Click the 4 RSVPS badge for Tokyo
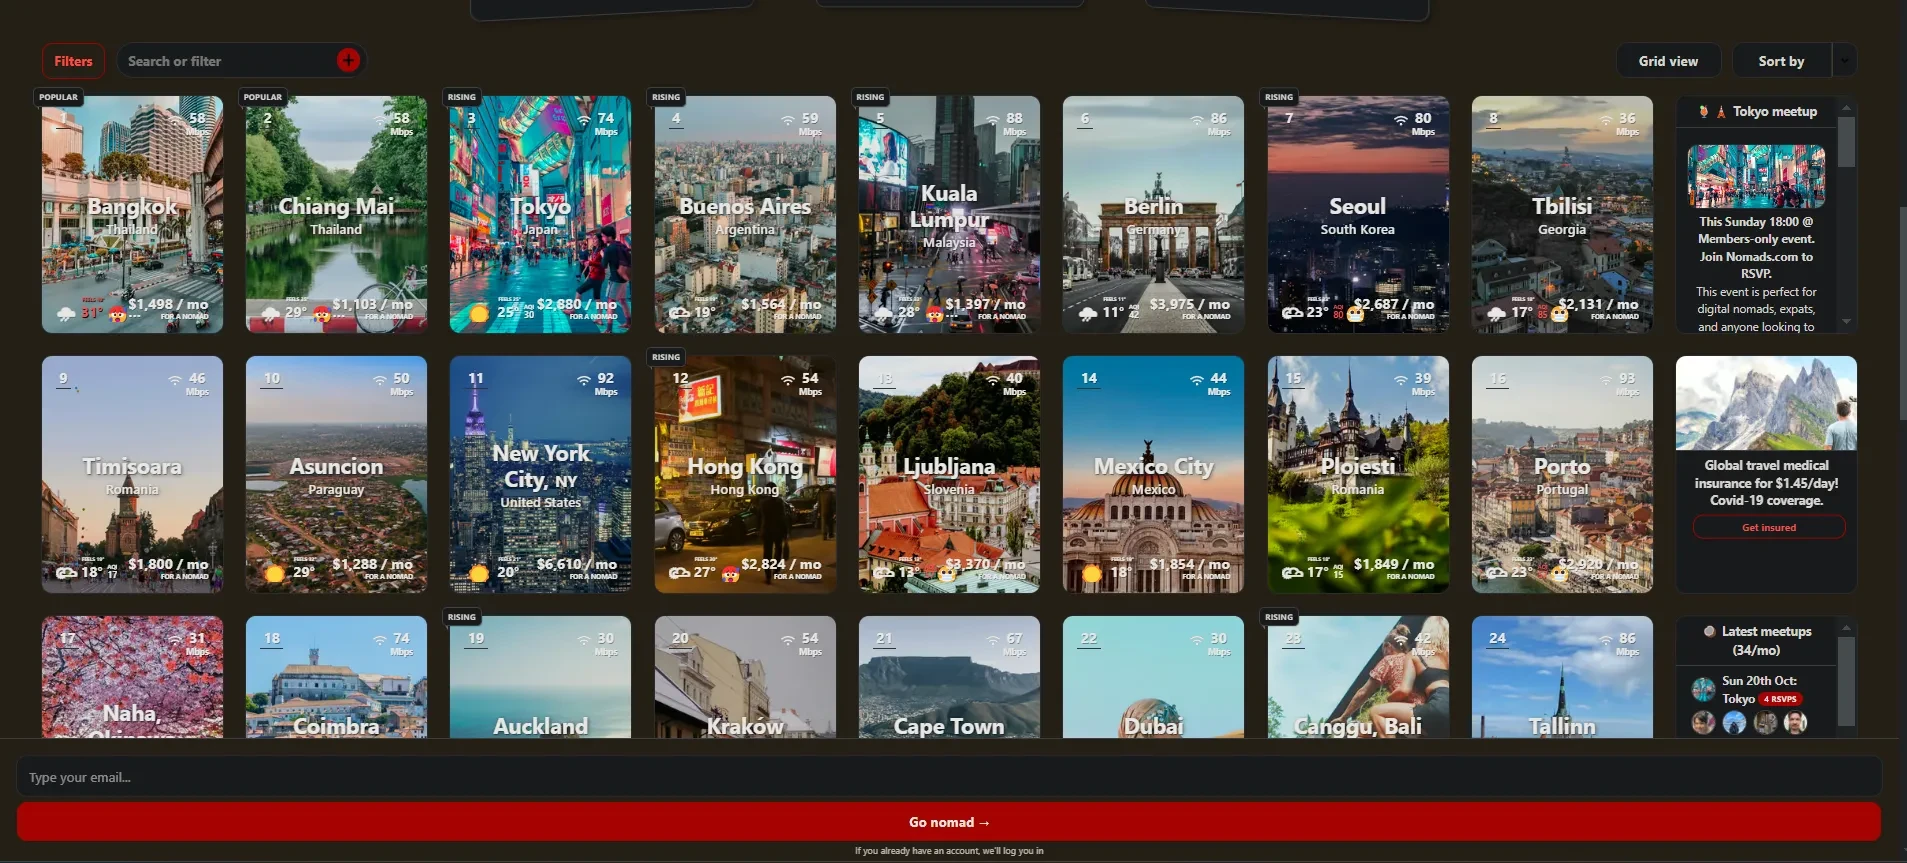This screenshot has height=863, width=1907. (x=1780, y=699)
